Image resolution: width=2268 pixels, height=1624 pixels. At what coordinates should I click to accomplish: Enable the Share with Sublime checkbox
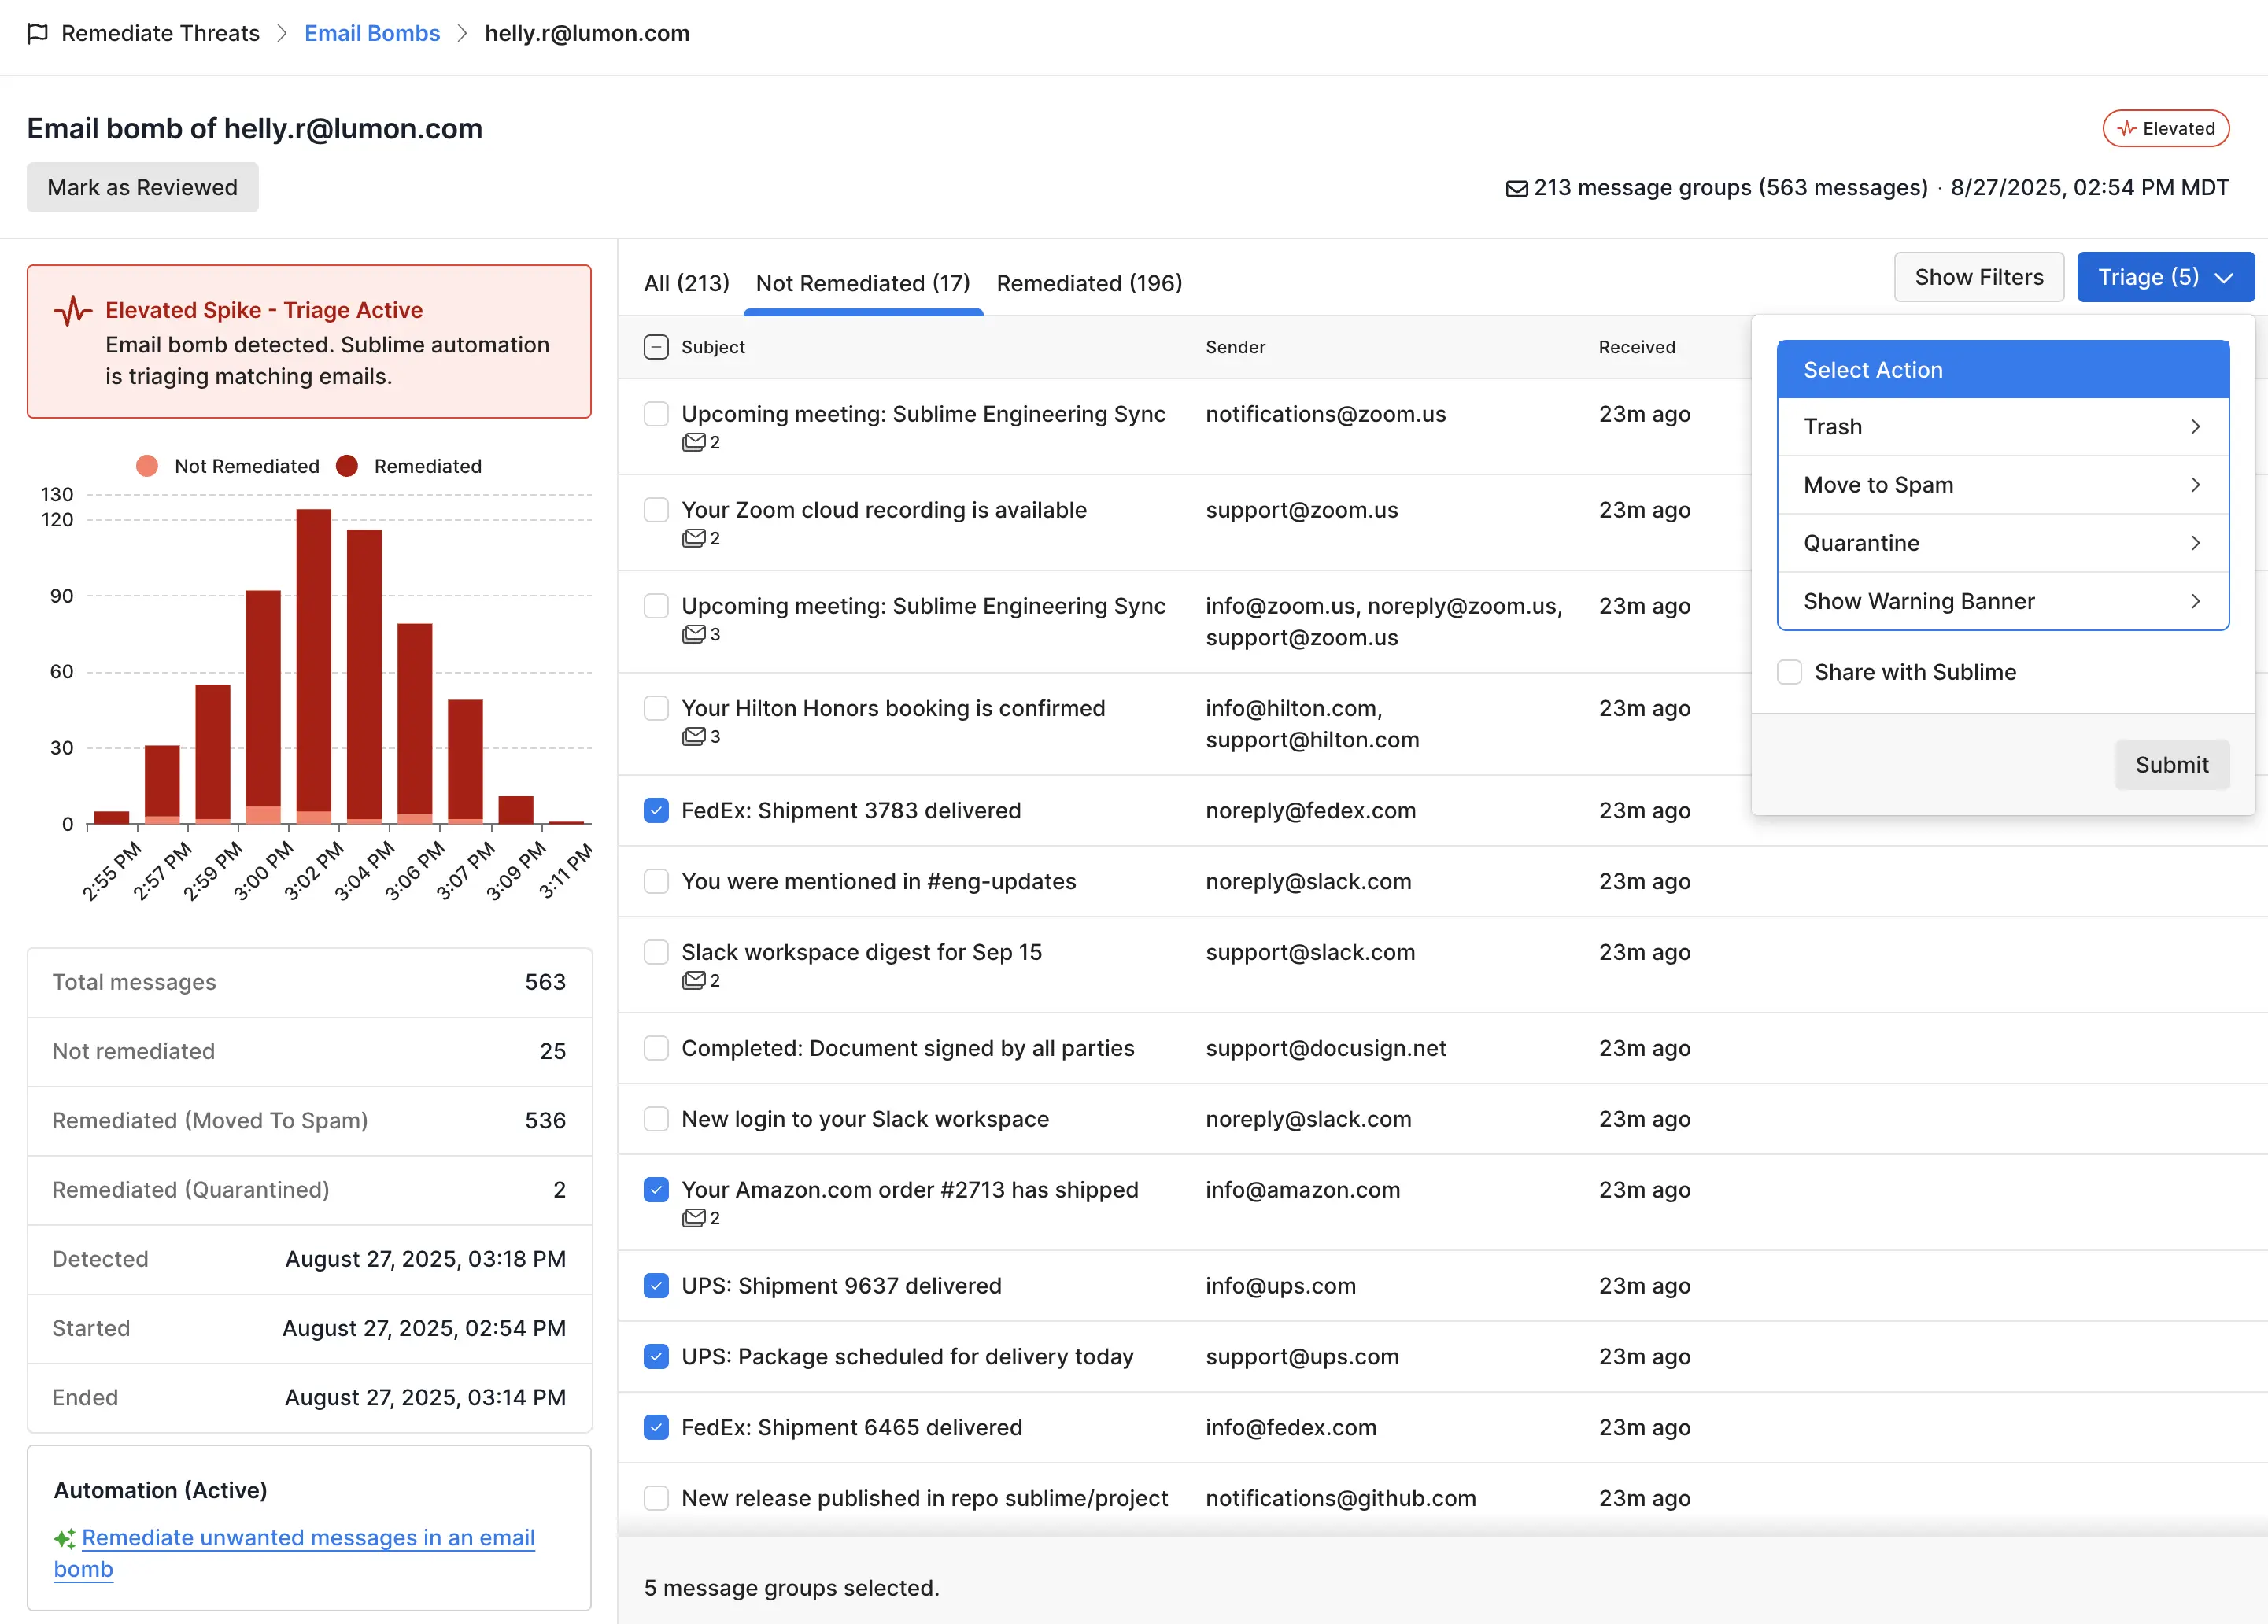pyautogui.click(x=1789, y=672)
